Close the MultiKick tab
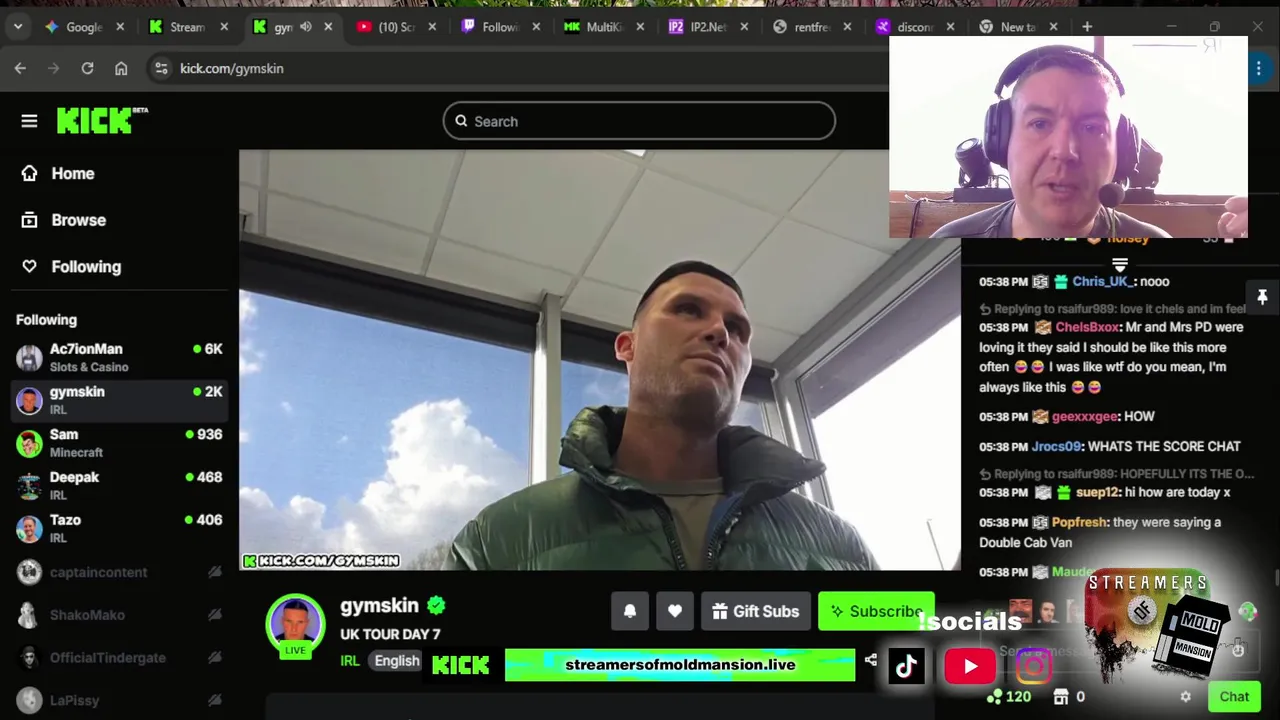This screenshot has height=720, width=1280. [x=640, y=27]
